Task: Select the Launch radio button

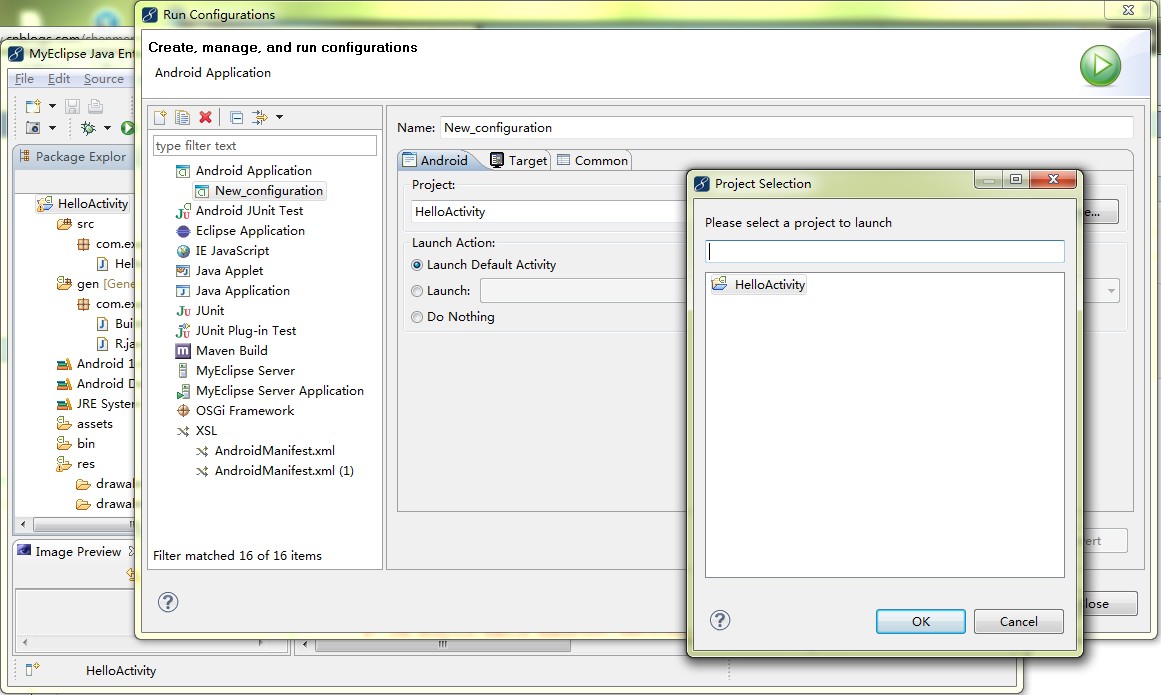Action: coord(417,291)
